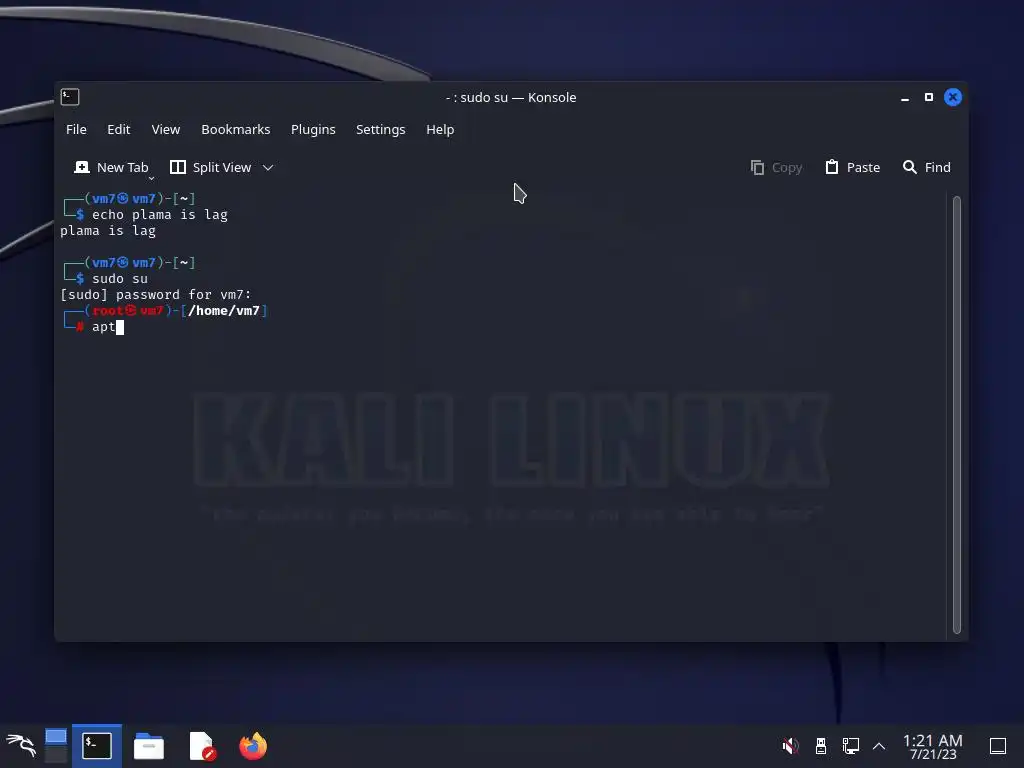
Task: Open the File menu
Action: [76, 129]
